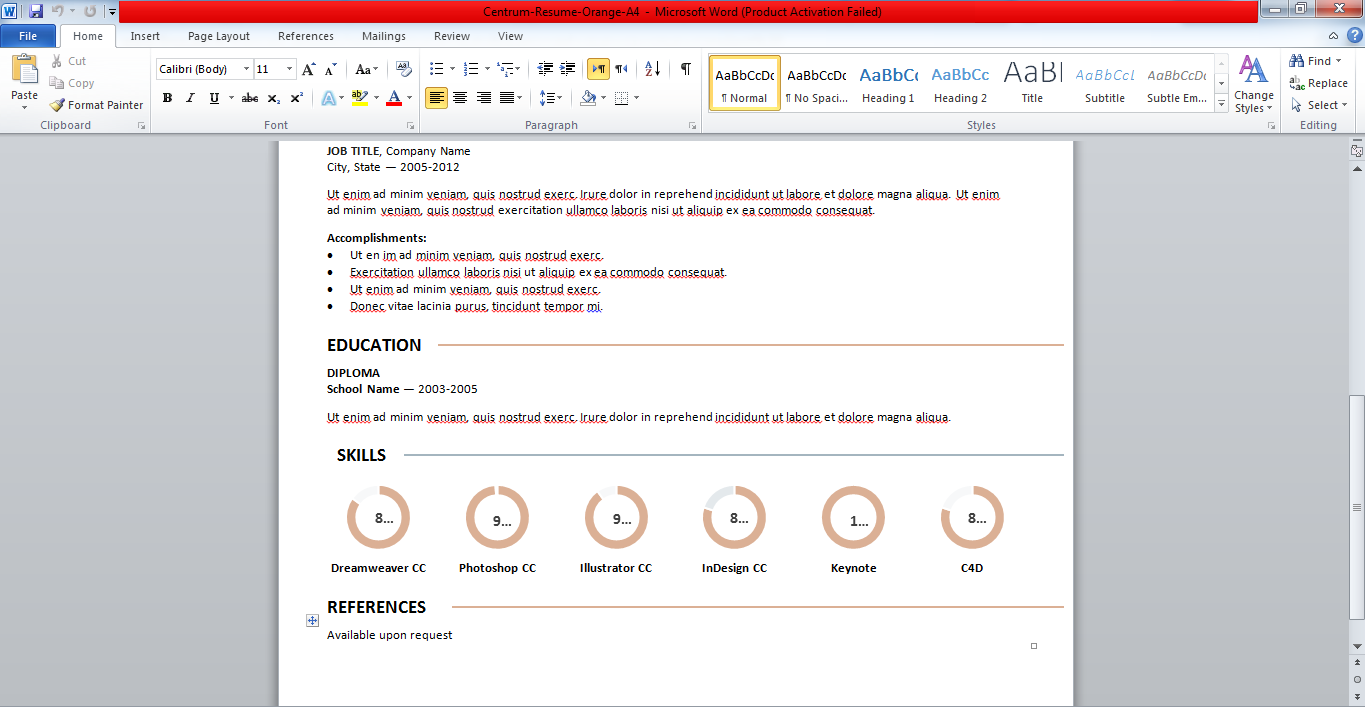Click red font color swatch

394,98
